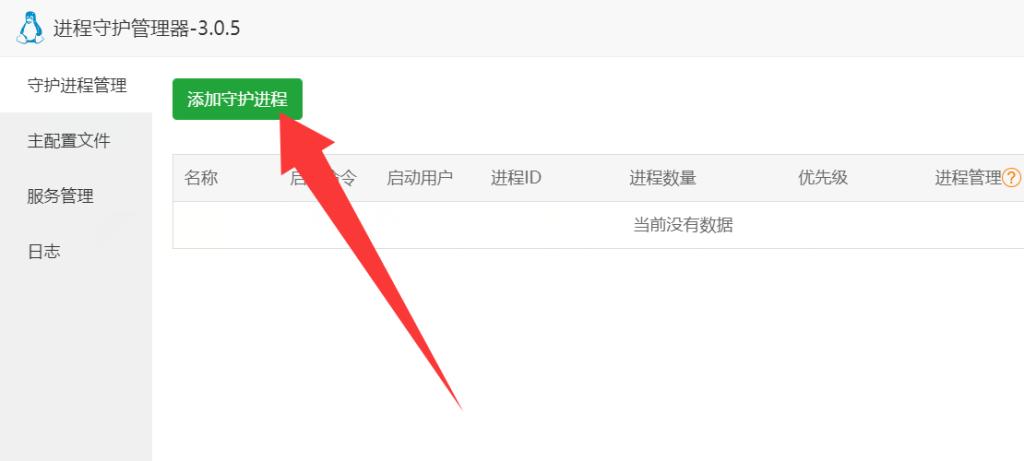Open the 日志 tab
Screen dimensions: 1024x461
(x=76, y=251)
